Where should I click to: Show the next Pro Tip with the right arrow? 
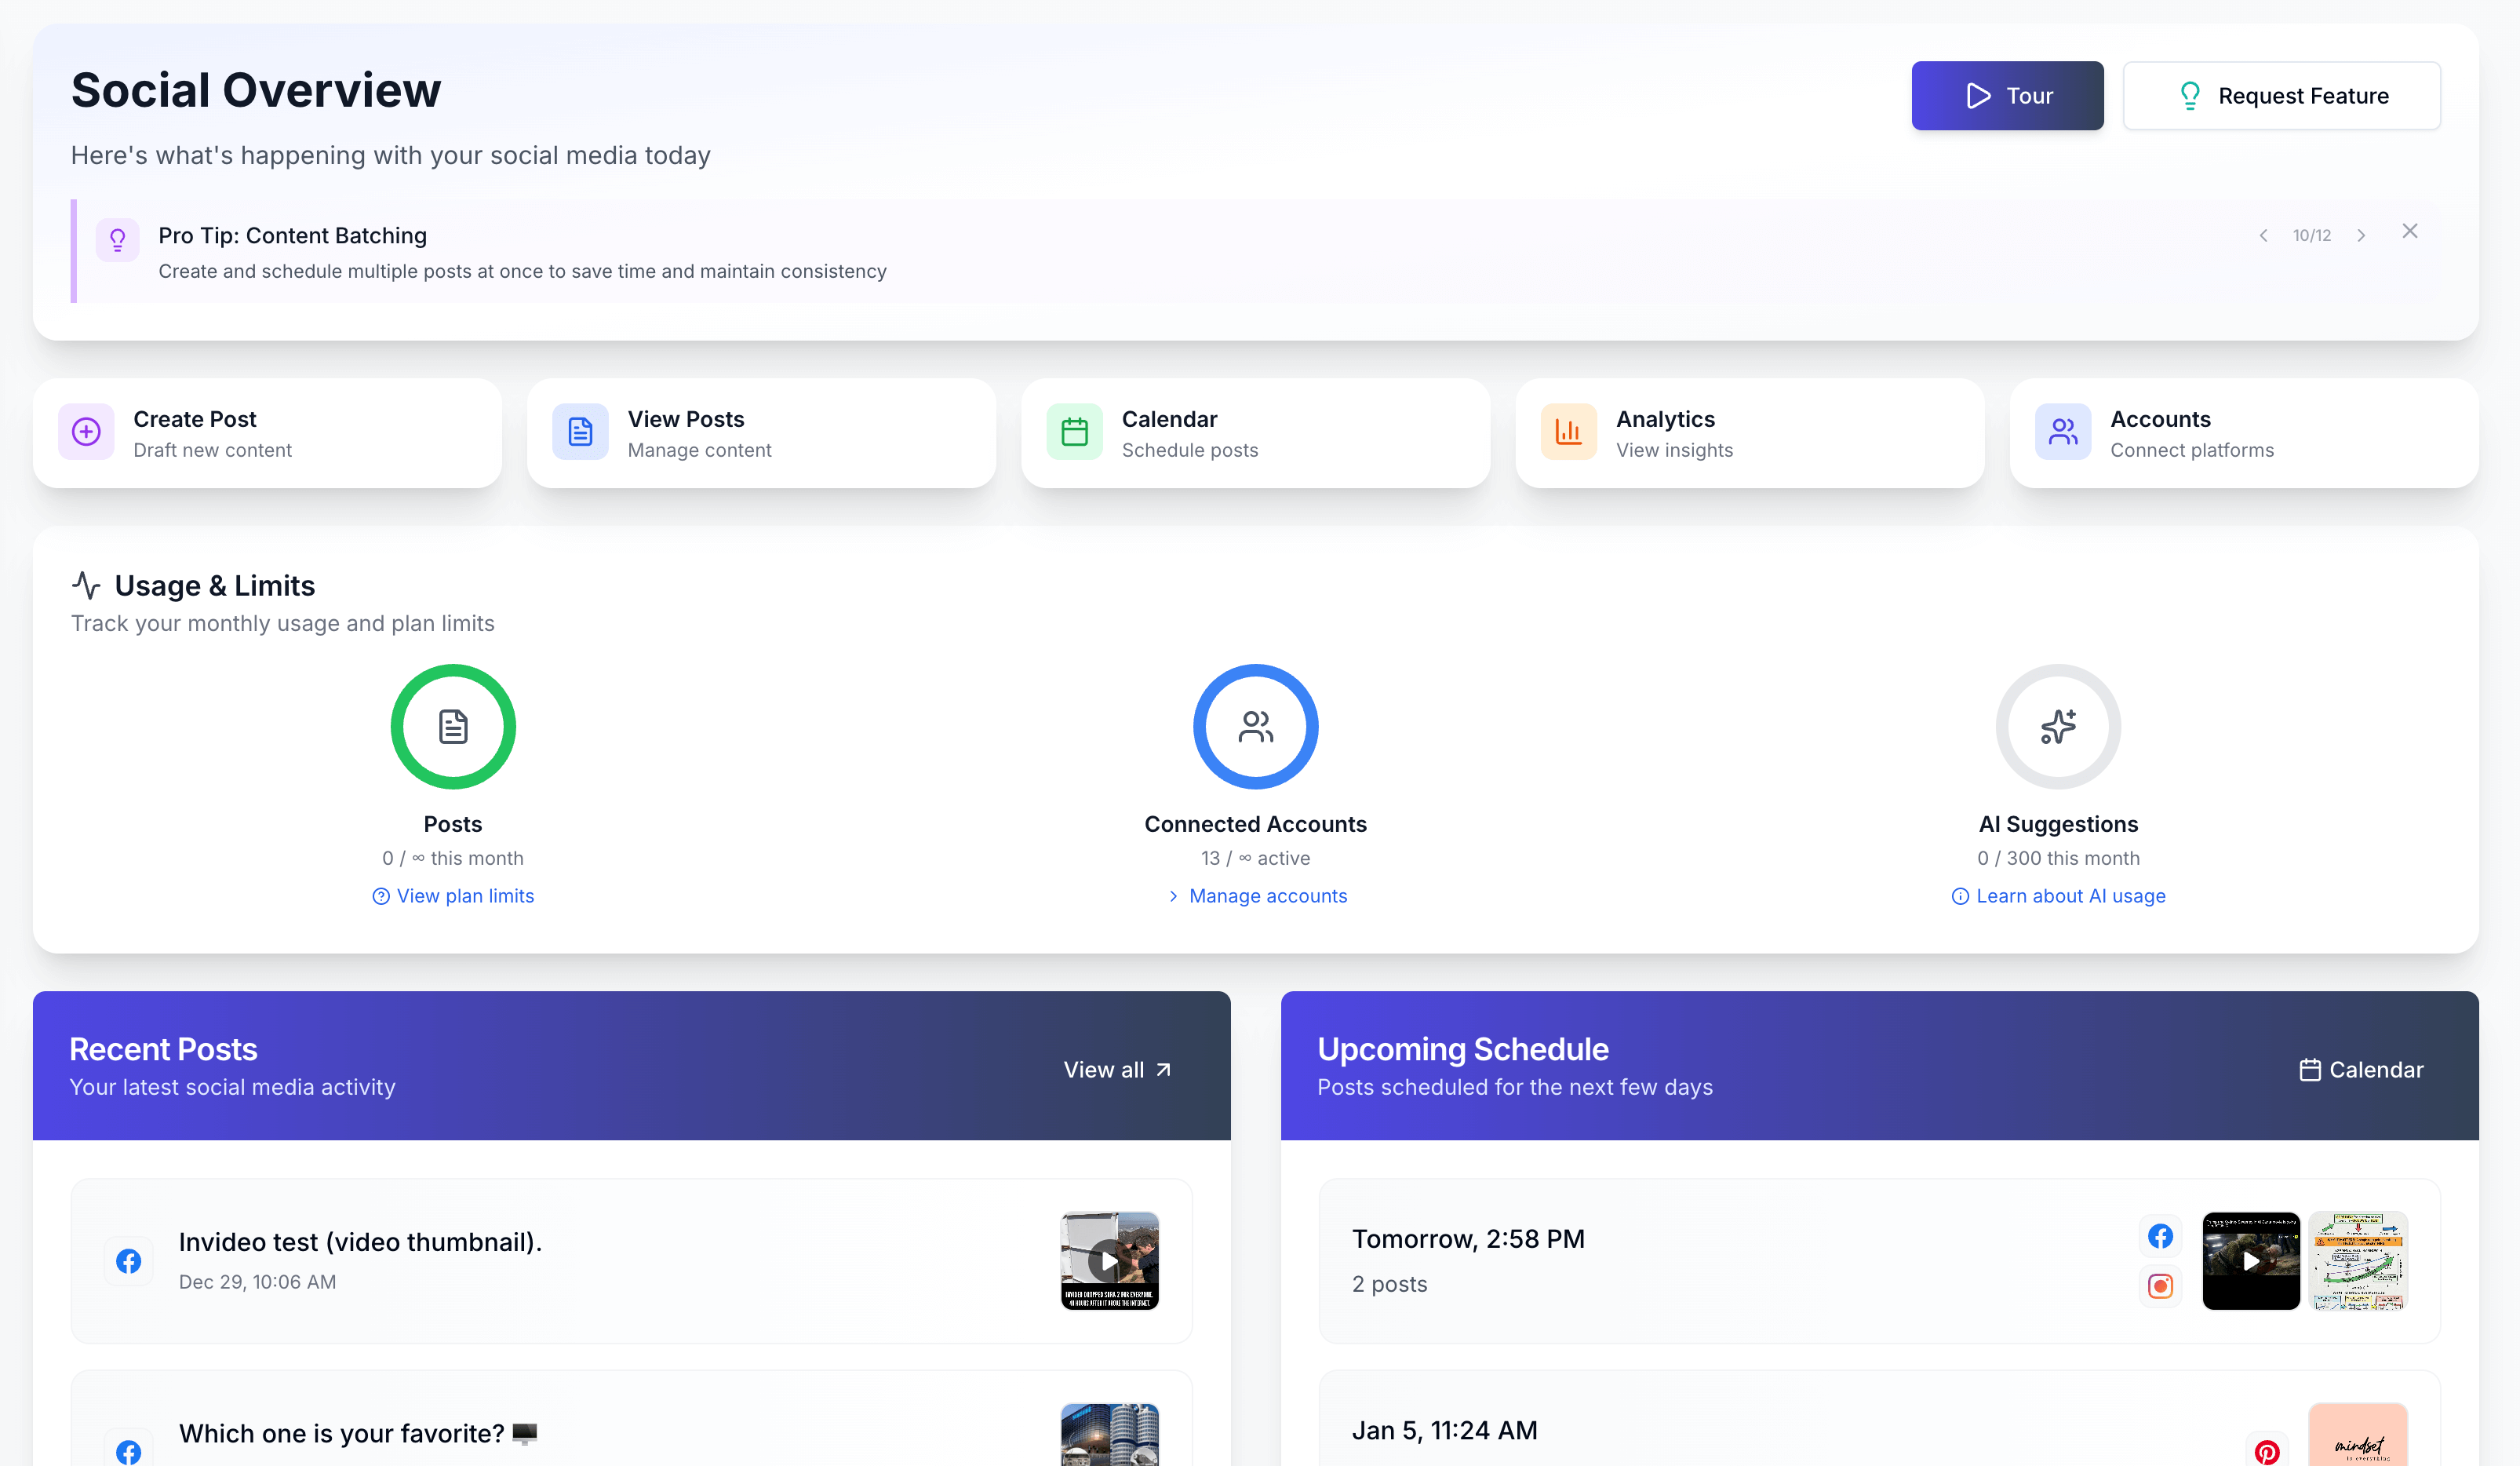click(x=2361, y=235)
